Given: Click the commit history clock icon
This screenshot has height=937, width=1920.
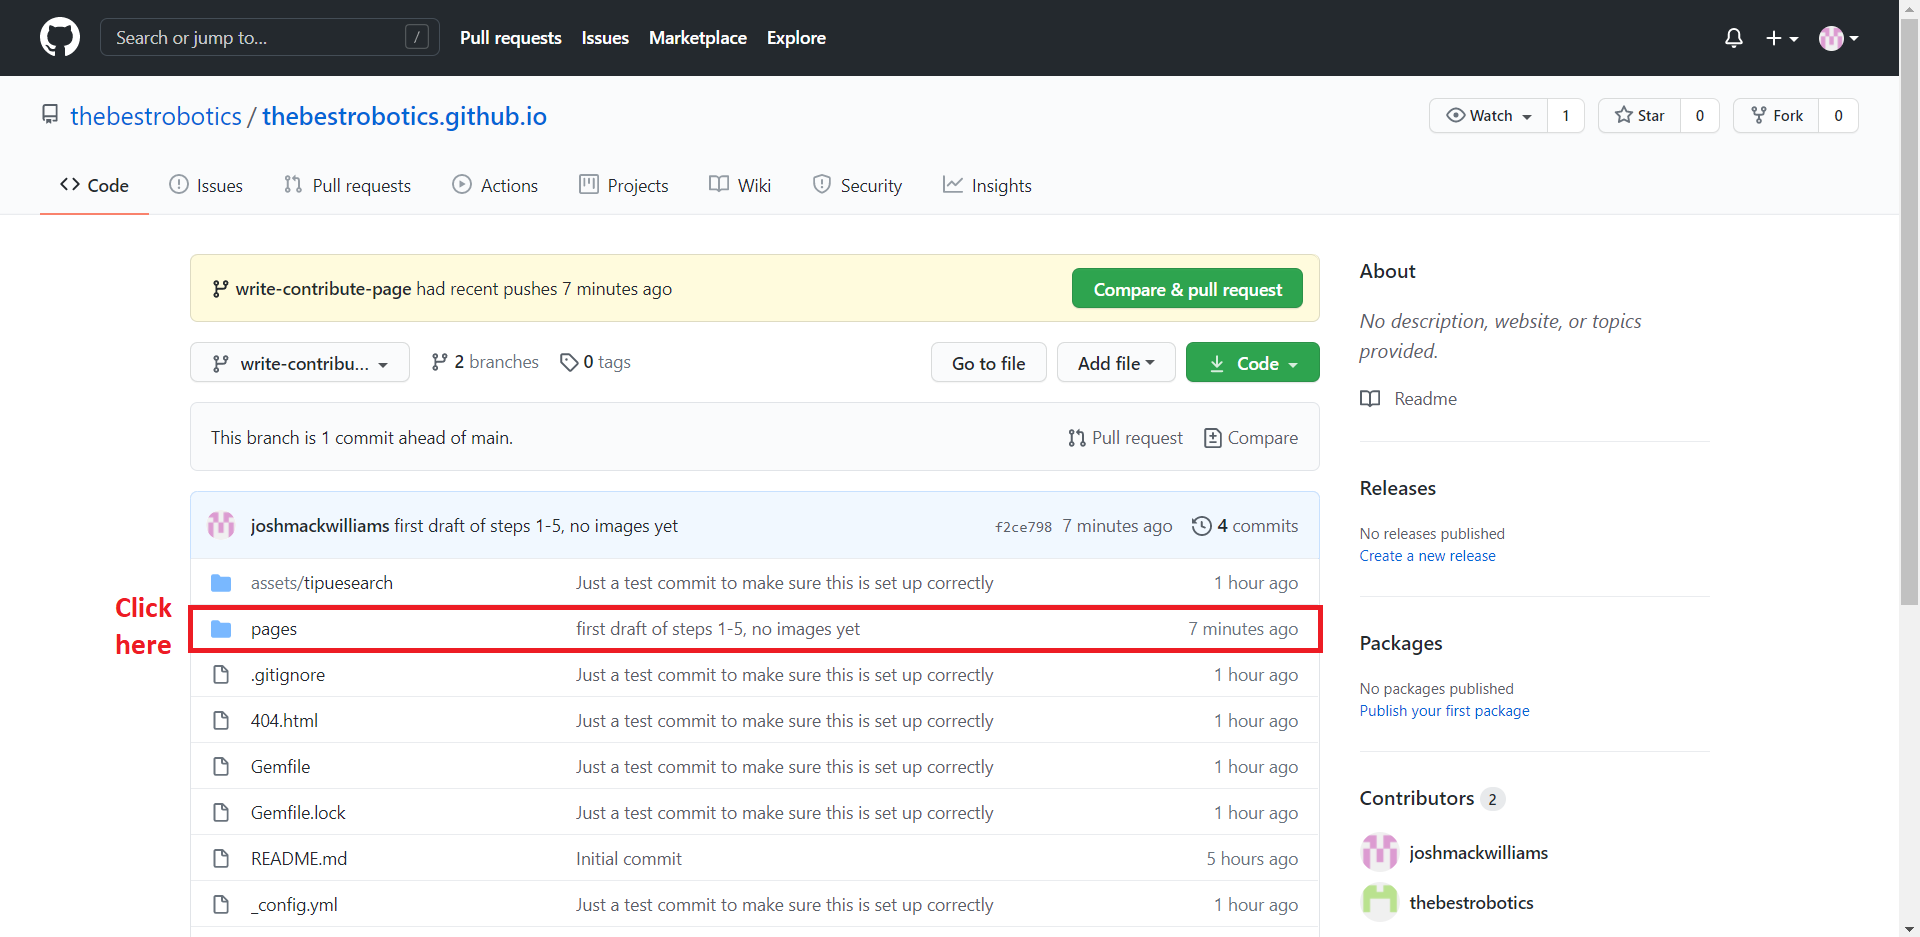Looking at the screenshot, I should point(1202,526).
